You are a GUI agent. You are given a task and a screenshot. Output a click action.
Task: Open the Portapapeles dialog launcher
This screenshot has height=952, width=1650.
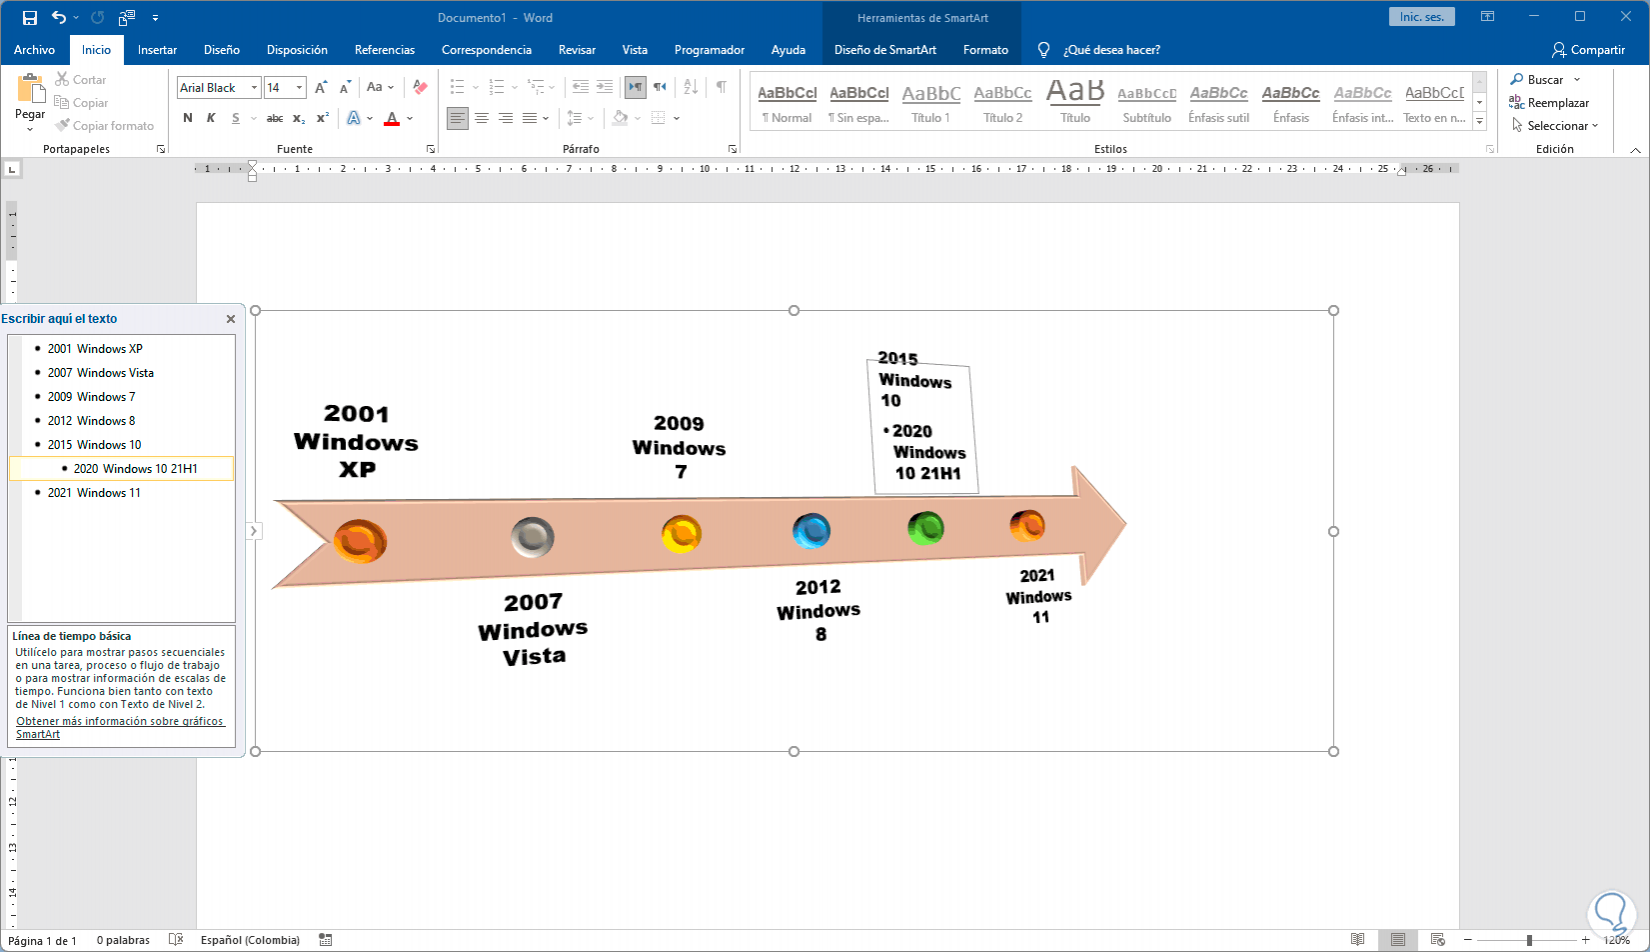pyautogui.click(x=161, y=149)
